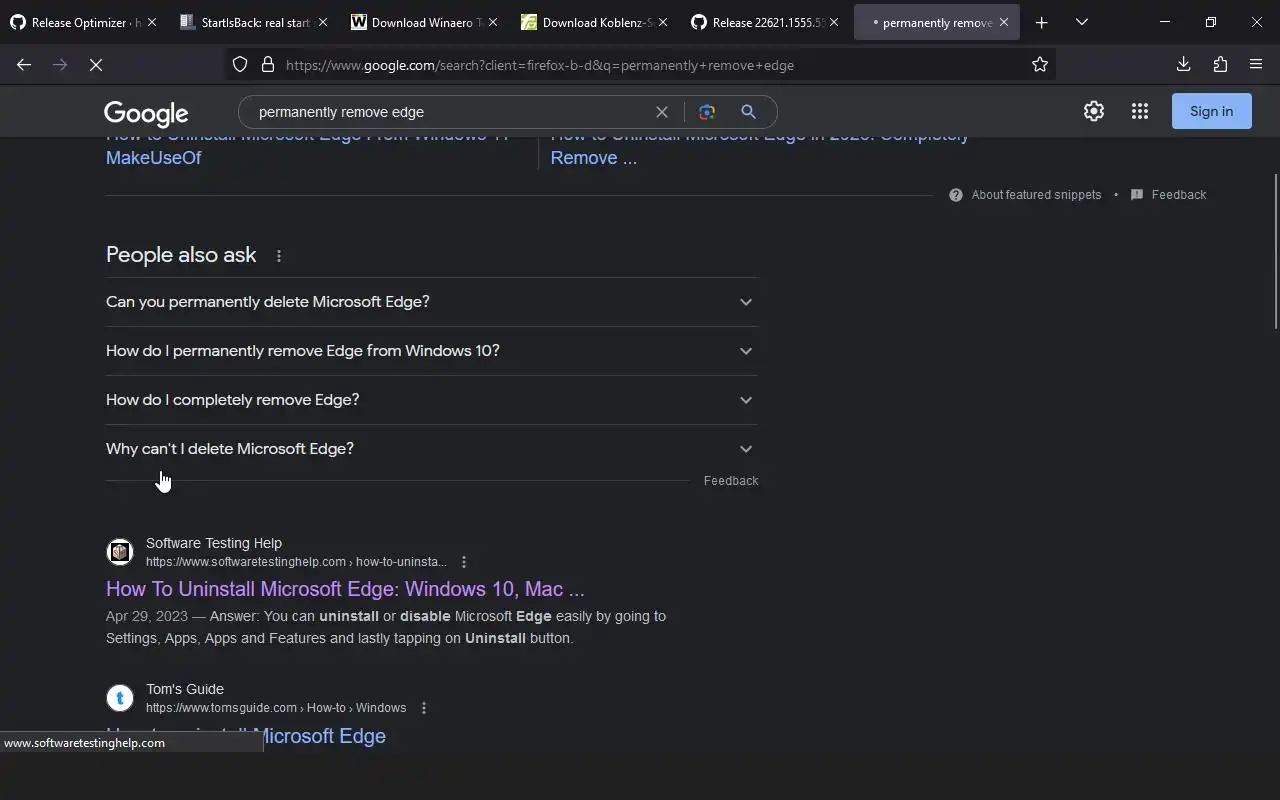The width and height of the screenshot is (1280, 800).
Task: View site security padlock info
Action: point(268,65)
